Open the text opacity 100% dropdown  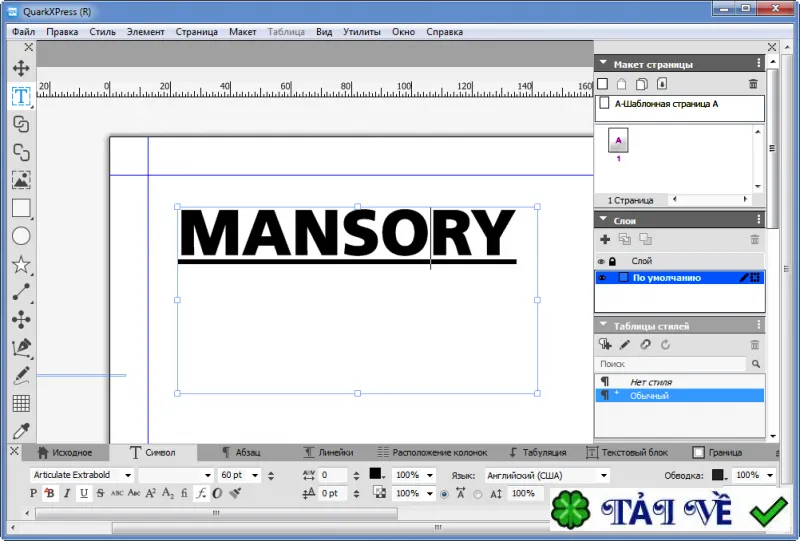(x=430, y=494)
